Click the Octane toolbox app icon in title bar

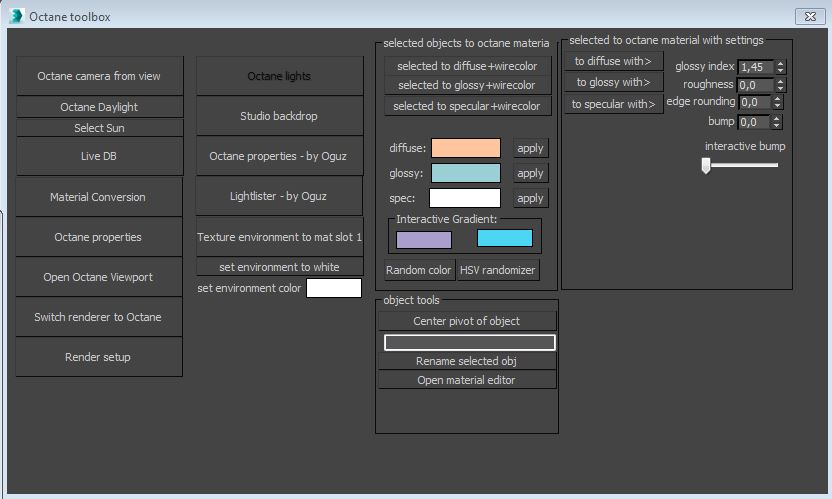click(16, 16)
